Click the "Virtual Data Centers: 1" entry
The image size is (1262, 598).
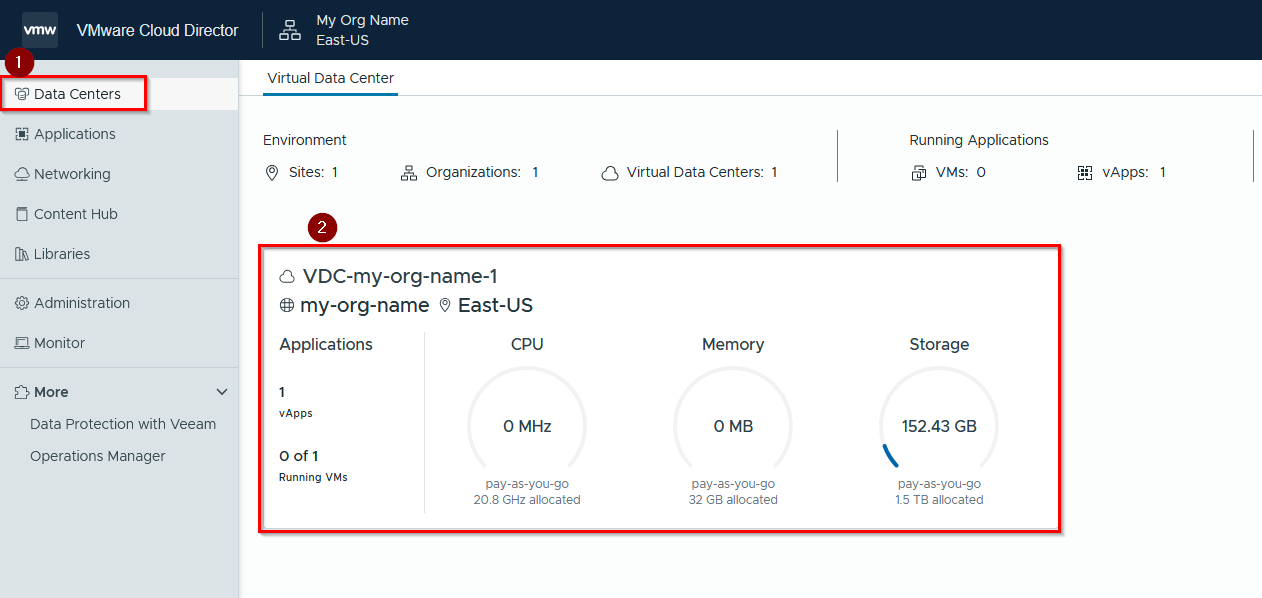[690, 173]
